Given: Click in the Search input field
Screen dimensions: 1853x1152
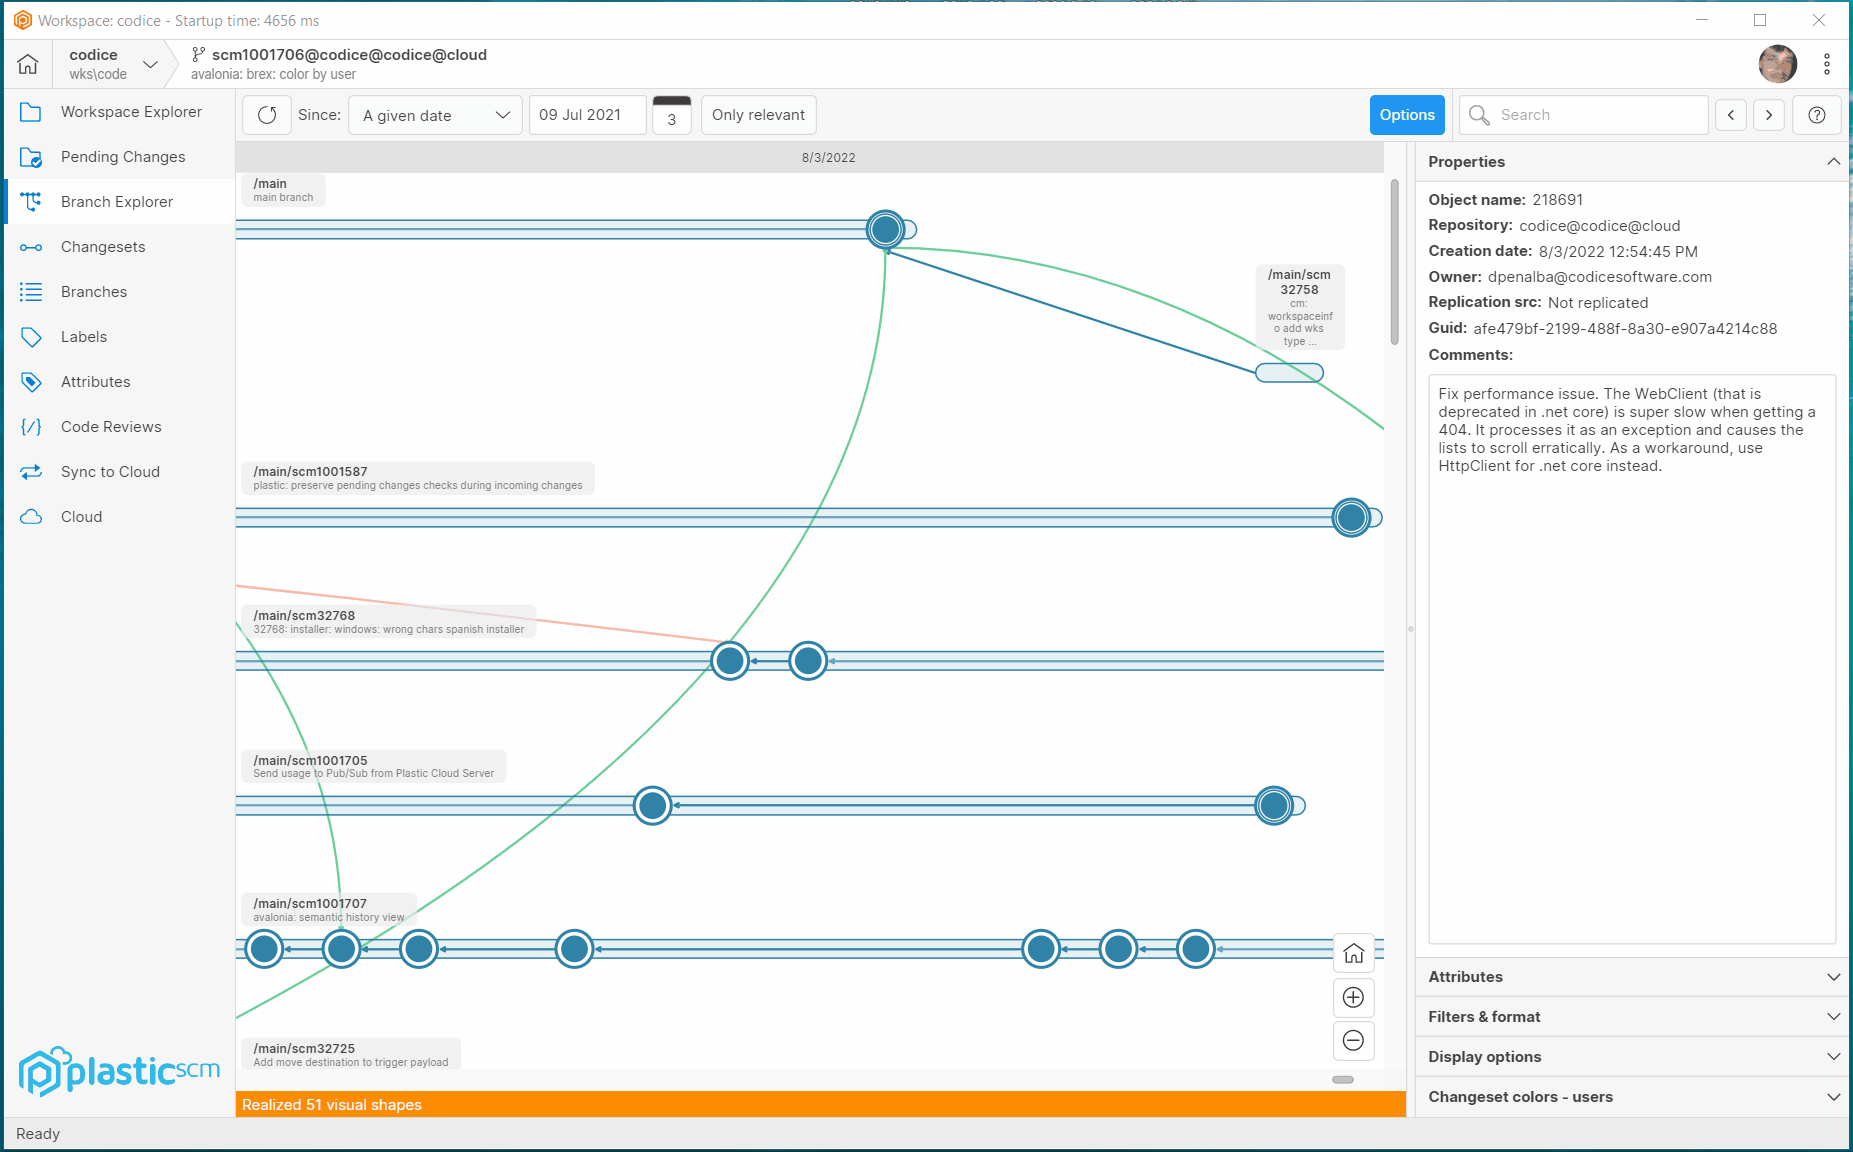Looking at the screenshot, I should (1598, 115).
